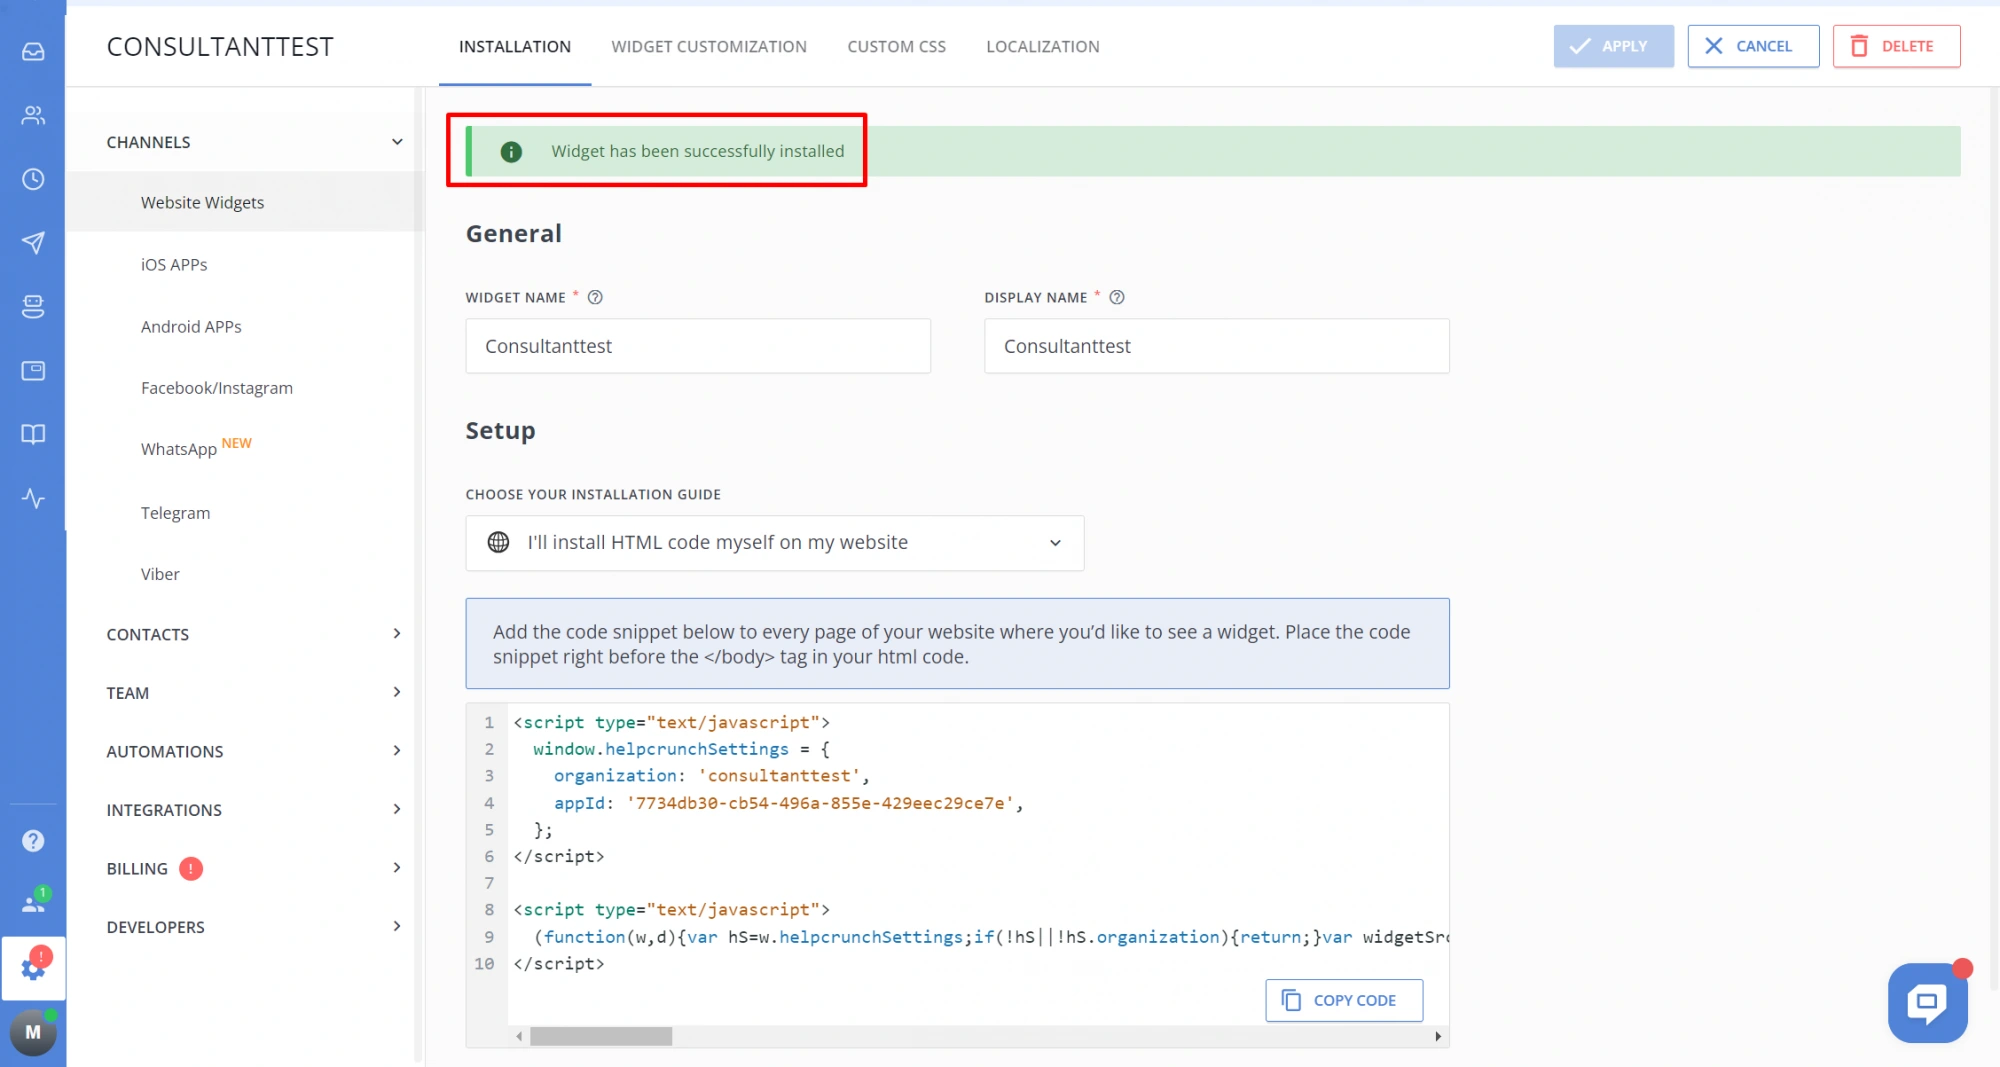
Task: Open the activity pulse reports icon
Action: pyautogui.click(x=33, y=498)
